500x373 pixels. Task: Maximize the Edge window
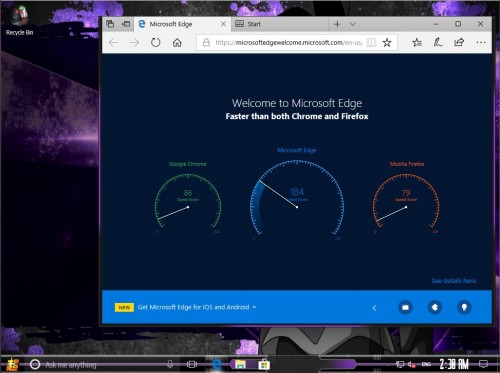pos(458,24)
